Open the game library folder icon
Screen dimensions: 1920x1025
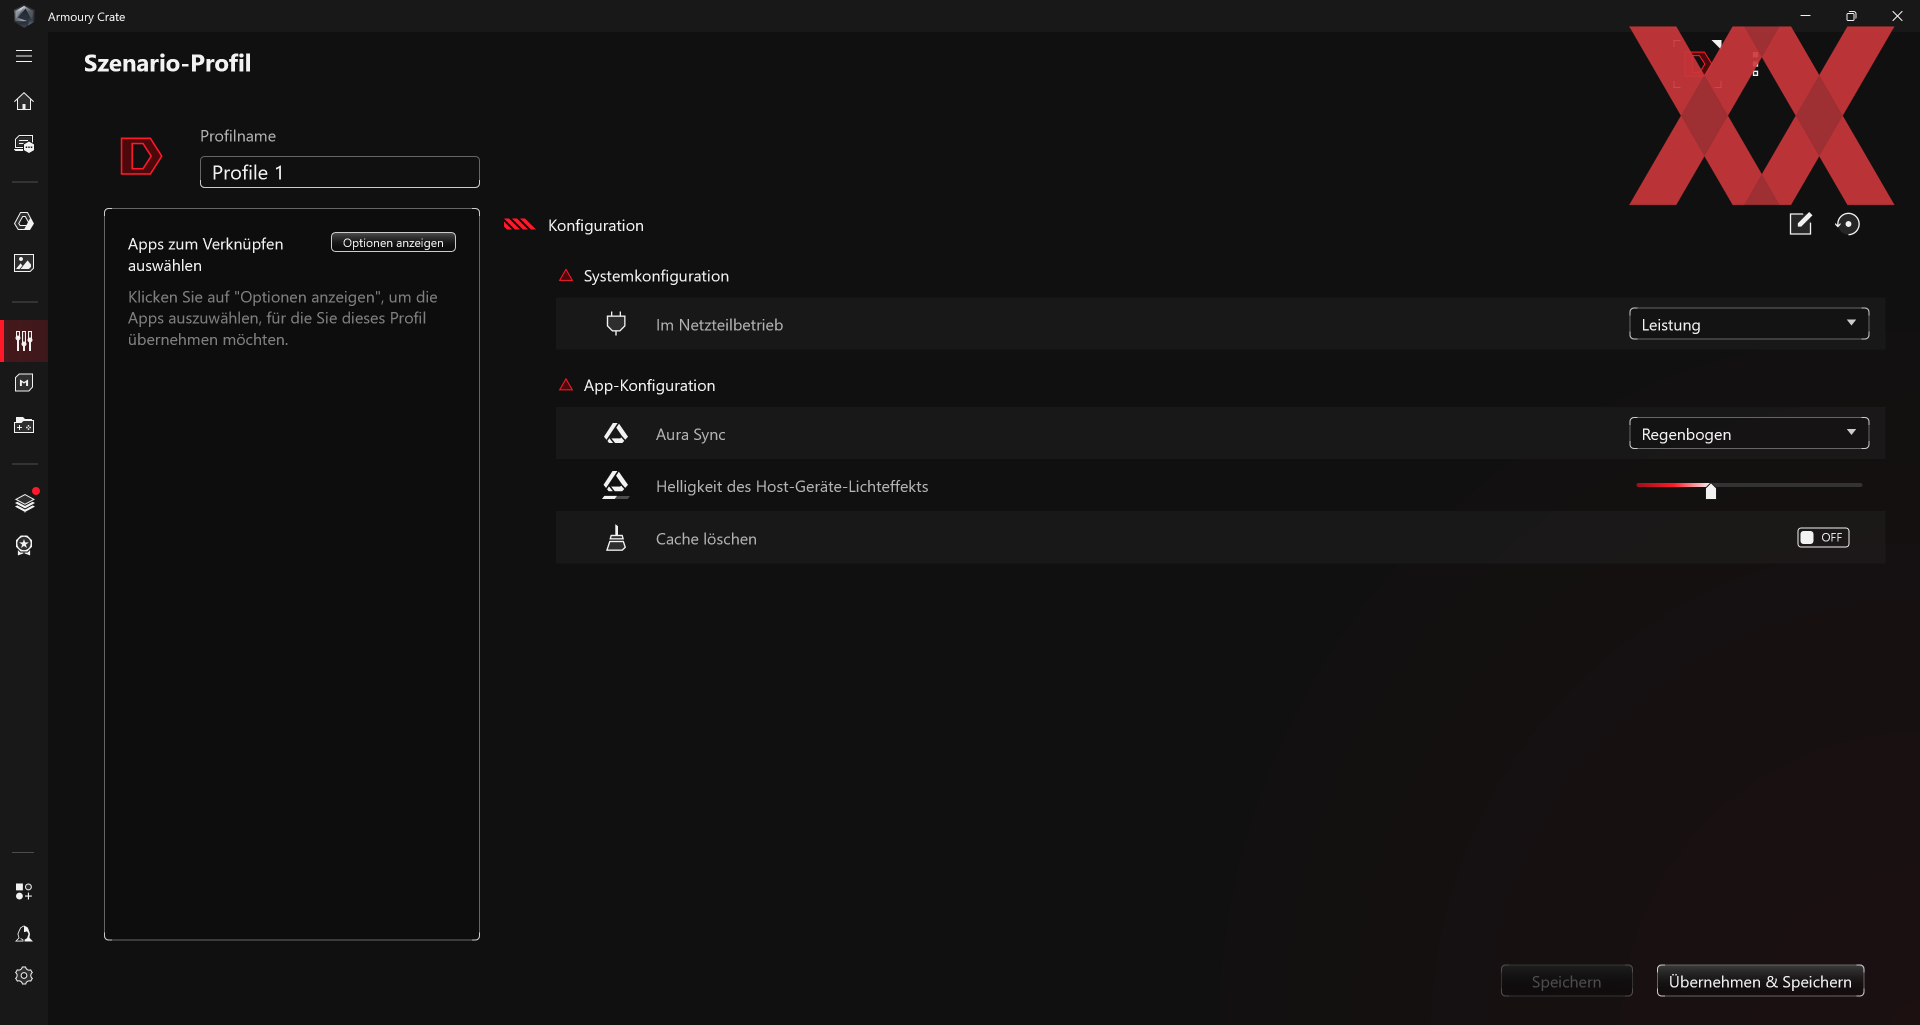coord(24,426)
